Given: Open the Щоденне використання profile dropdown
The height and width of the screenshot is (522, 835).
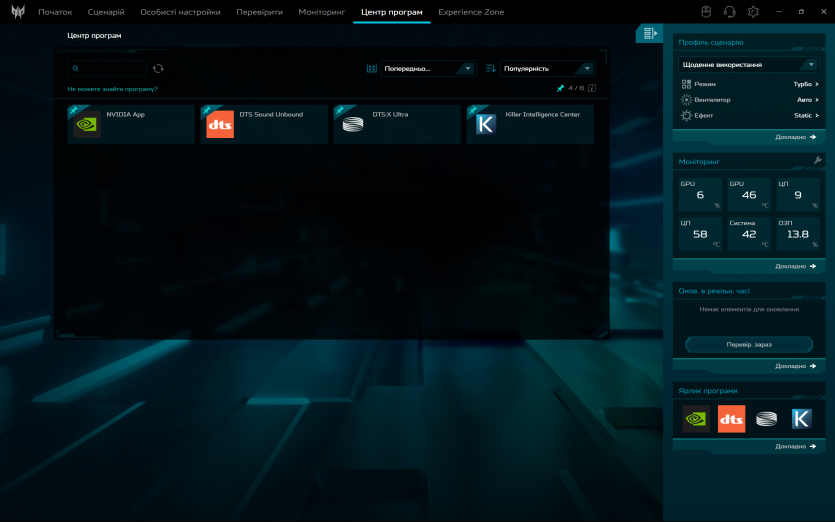Looking at the screenshot, I should pyautogui.click(x=749, y=64).
